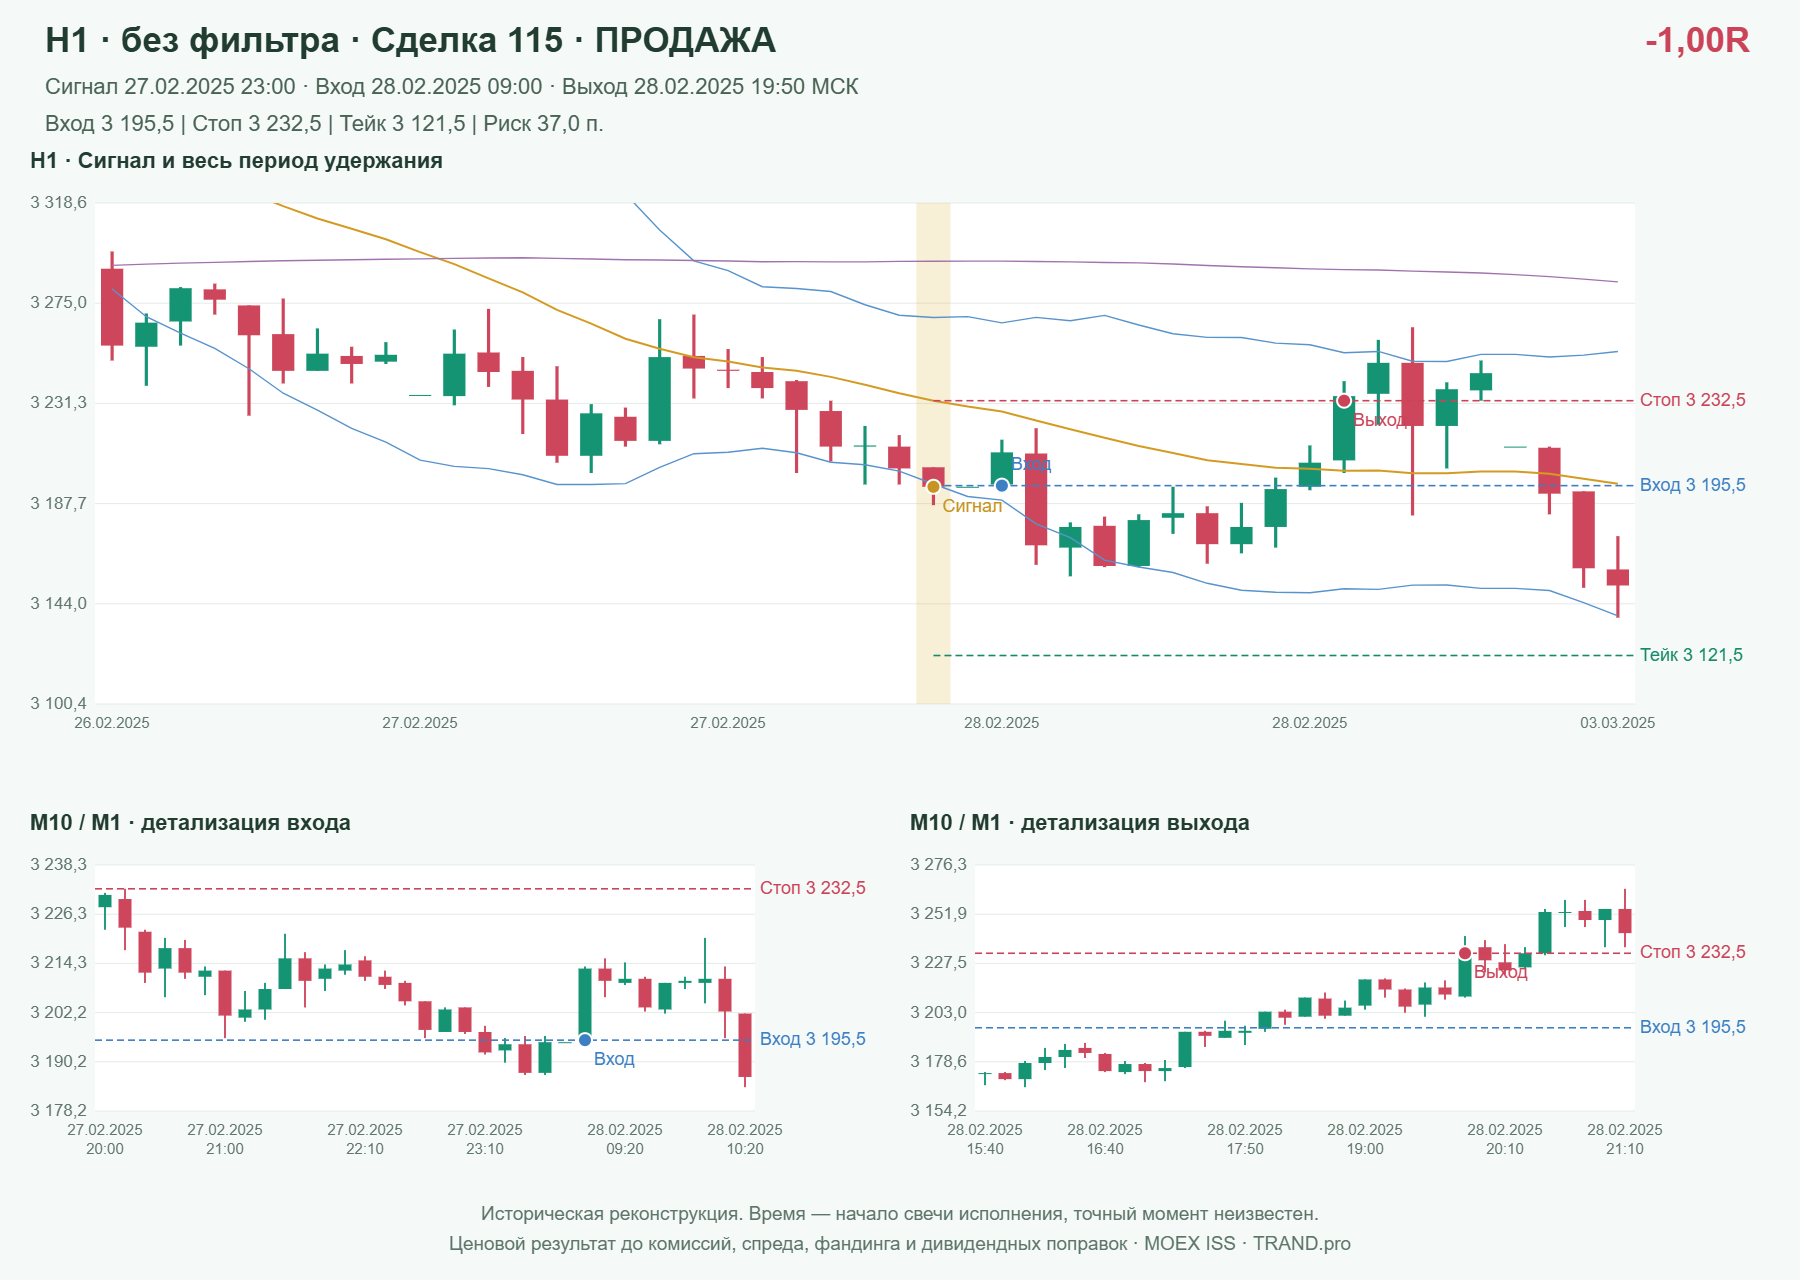Click the red Выход marker on H1 chart
The height and width of the screenshot is (1280, 1800).
click(x=1344, y=401)
